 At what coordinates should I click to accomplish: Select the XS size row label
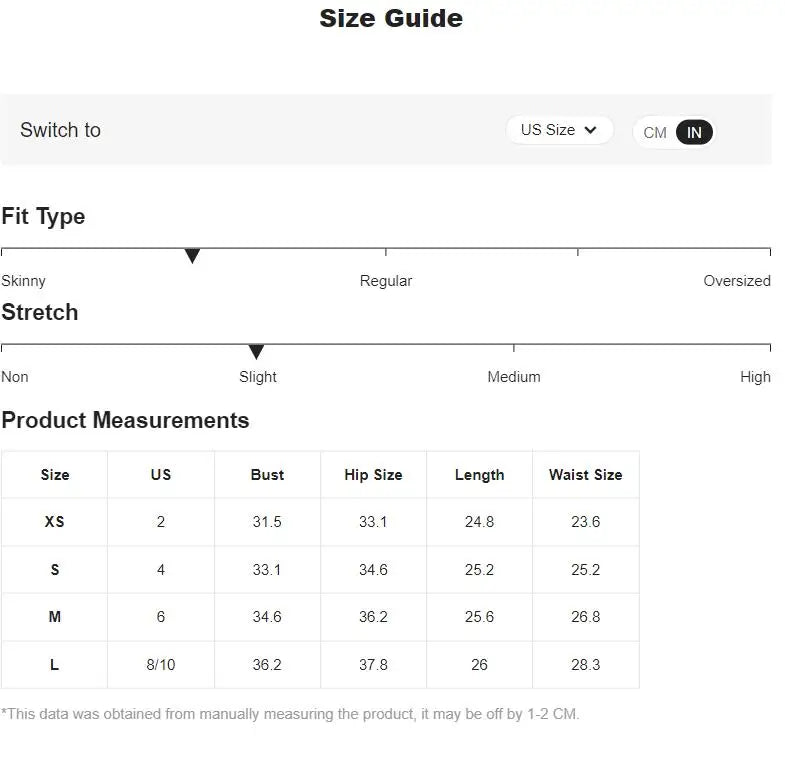(55, 522)
